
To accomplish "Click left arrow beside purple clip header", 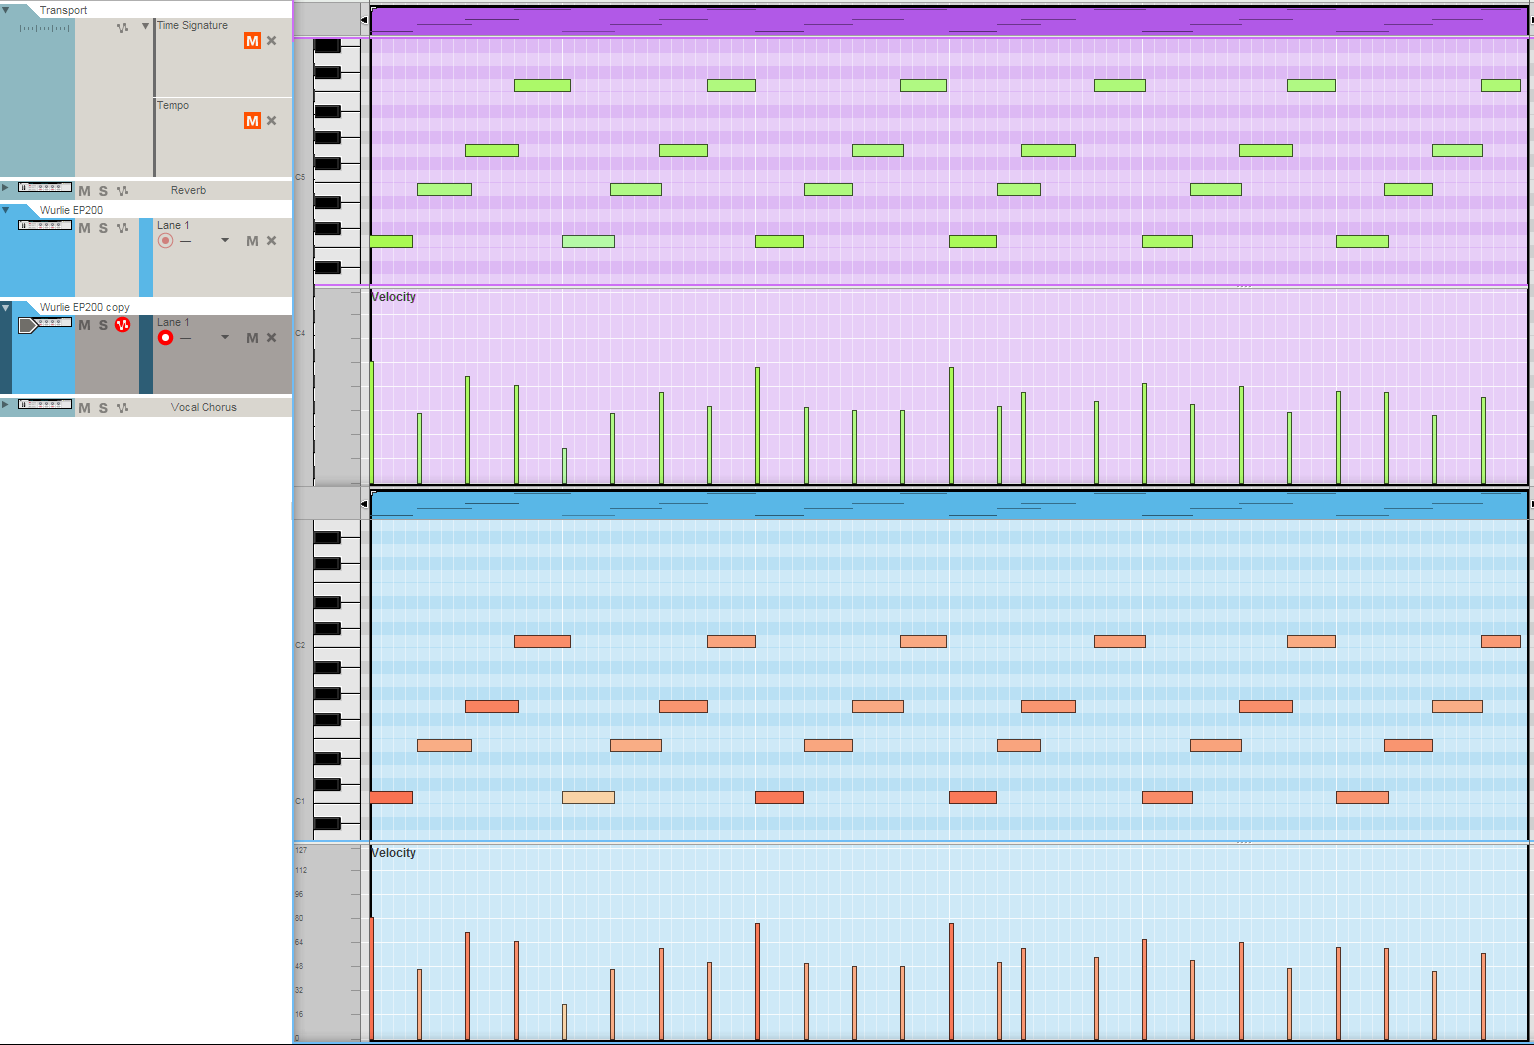I will [x=364, y=20].
